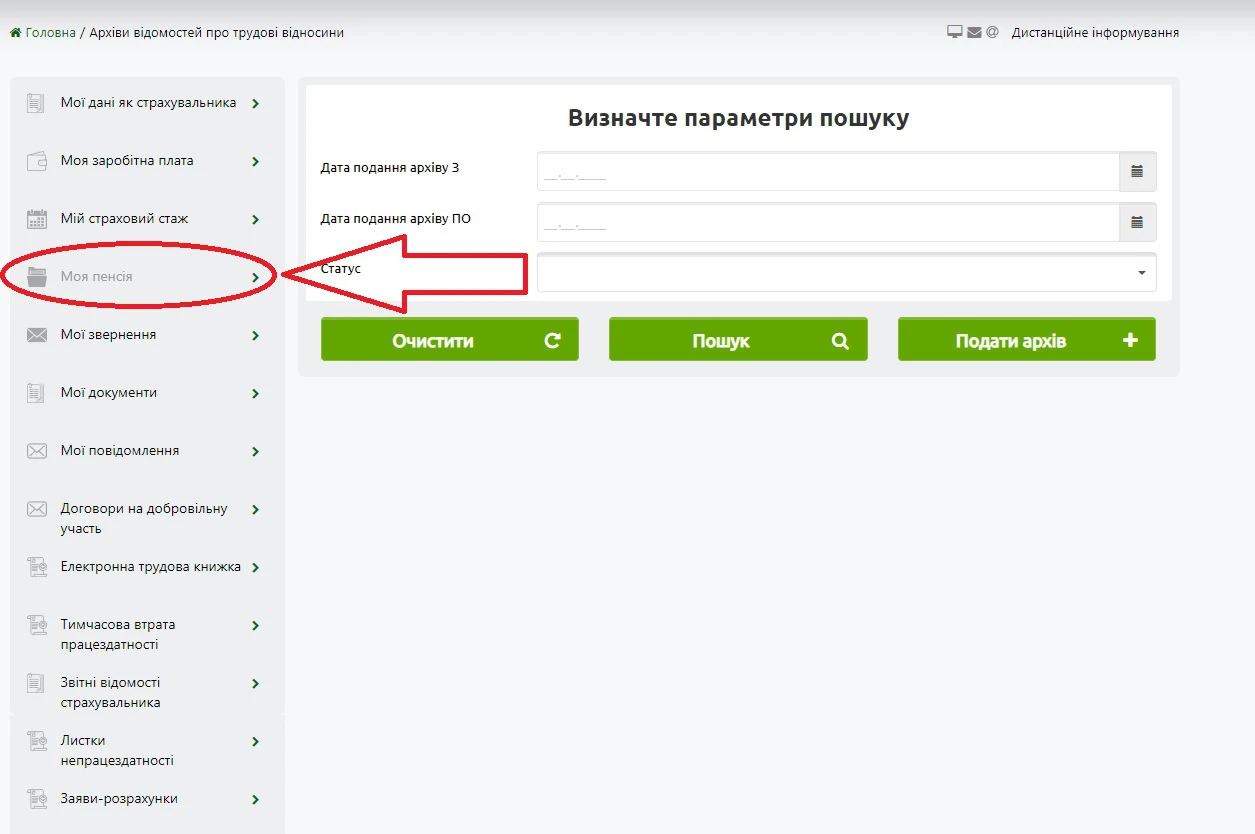Click the Дата подання архіву З field
This screenshot has height=834, width=1255.
click(x=828, y=171)
